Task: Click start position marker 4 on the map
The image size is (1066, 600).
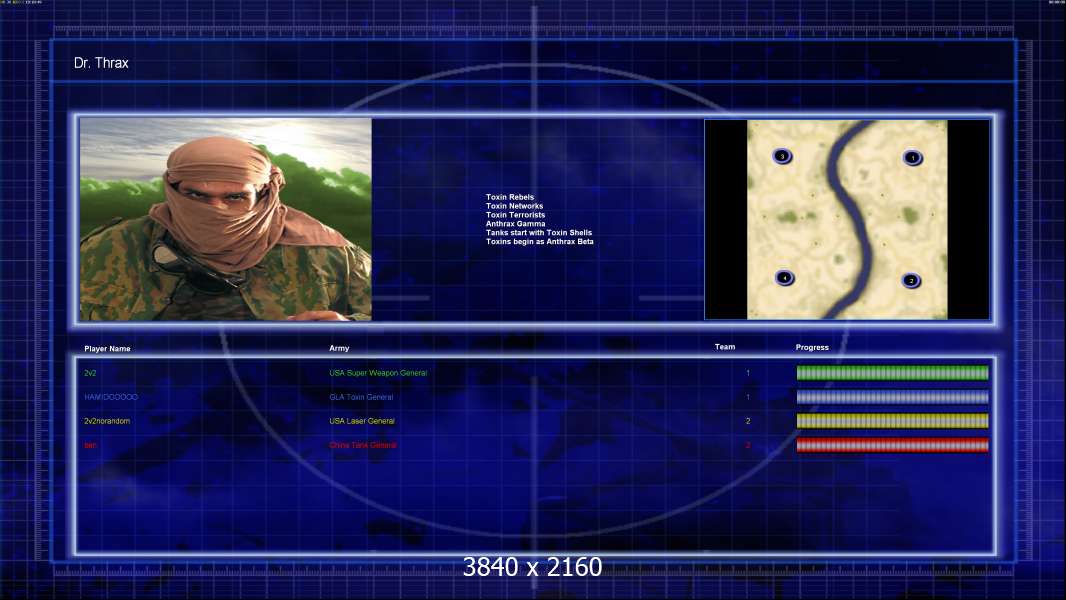Action: point(785,278)
